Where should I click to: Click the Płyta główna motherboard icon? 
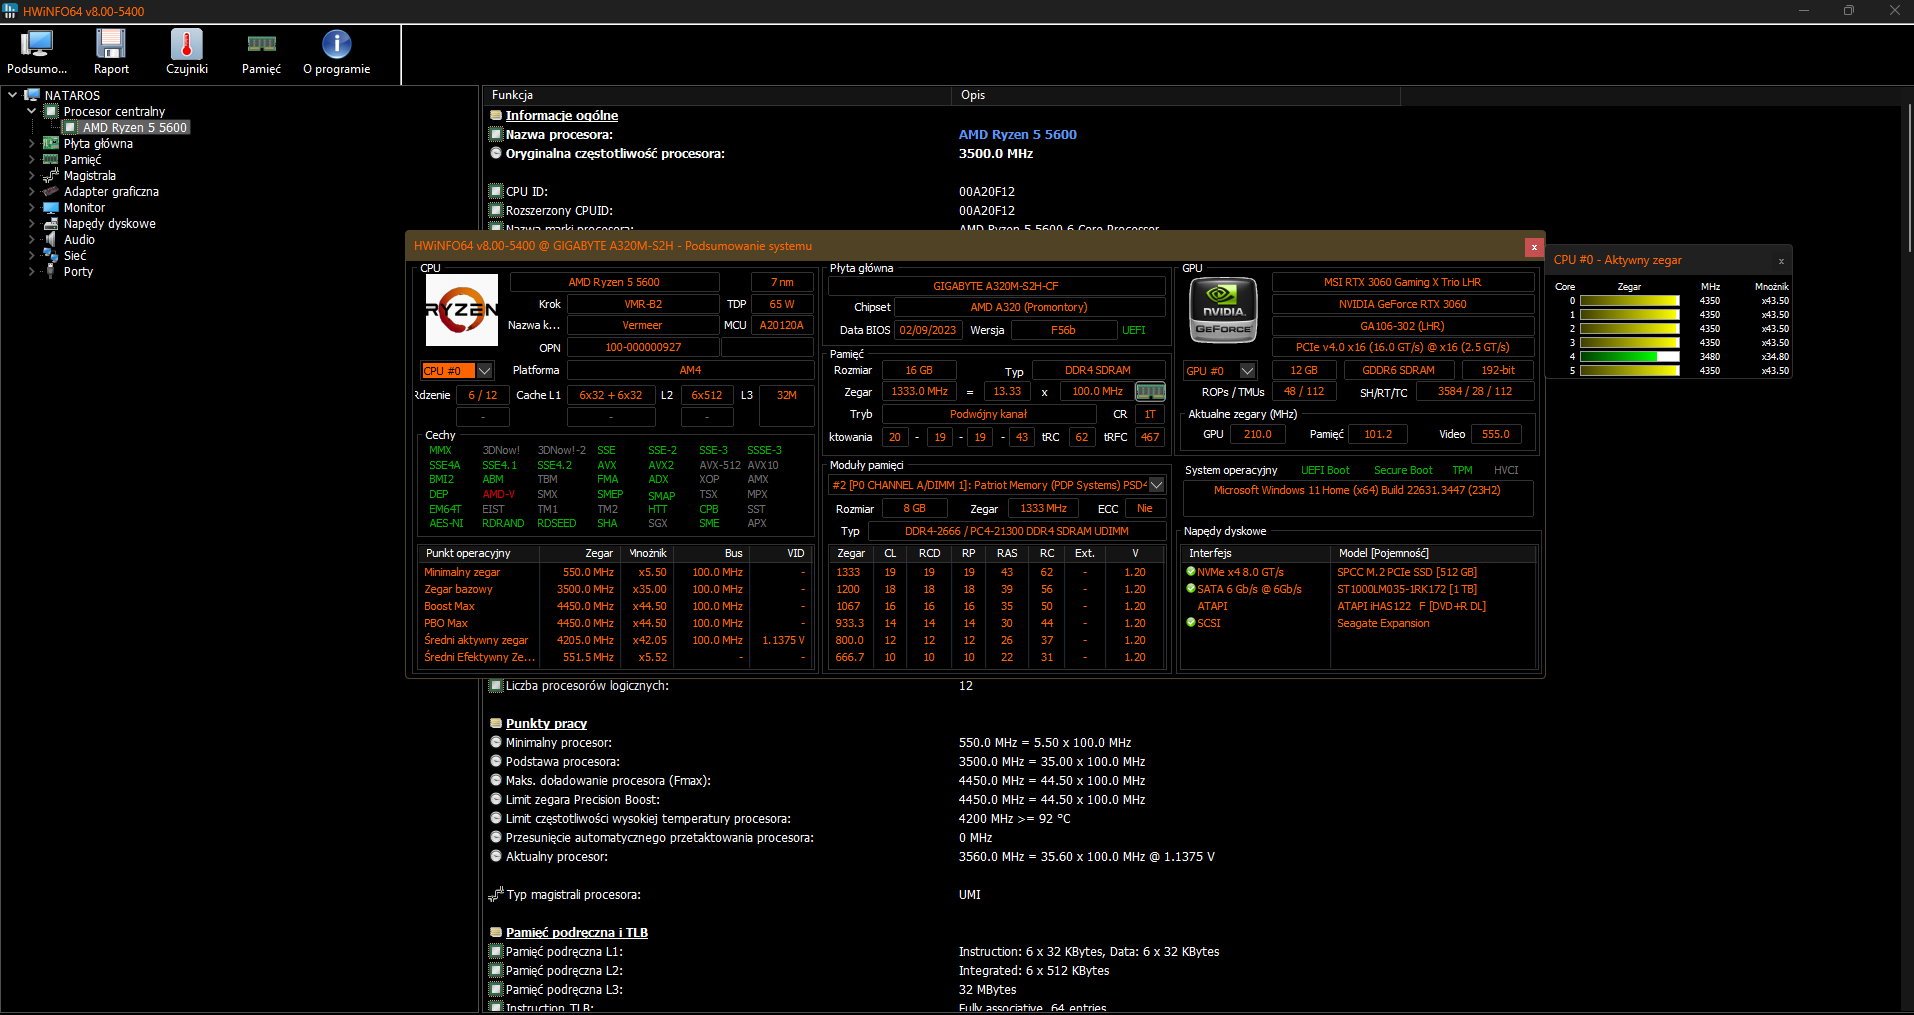click(x=51, y=143)
